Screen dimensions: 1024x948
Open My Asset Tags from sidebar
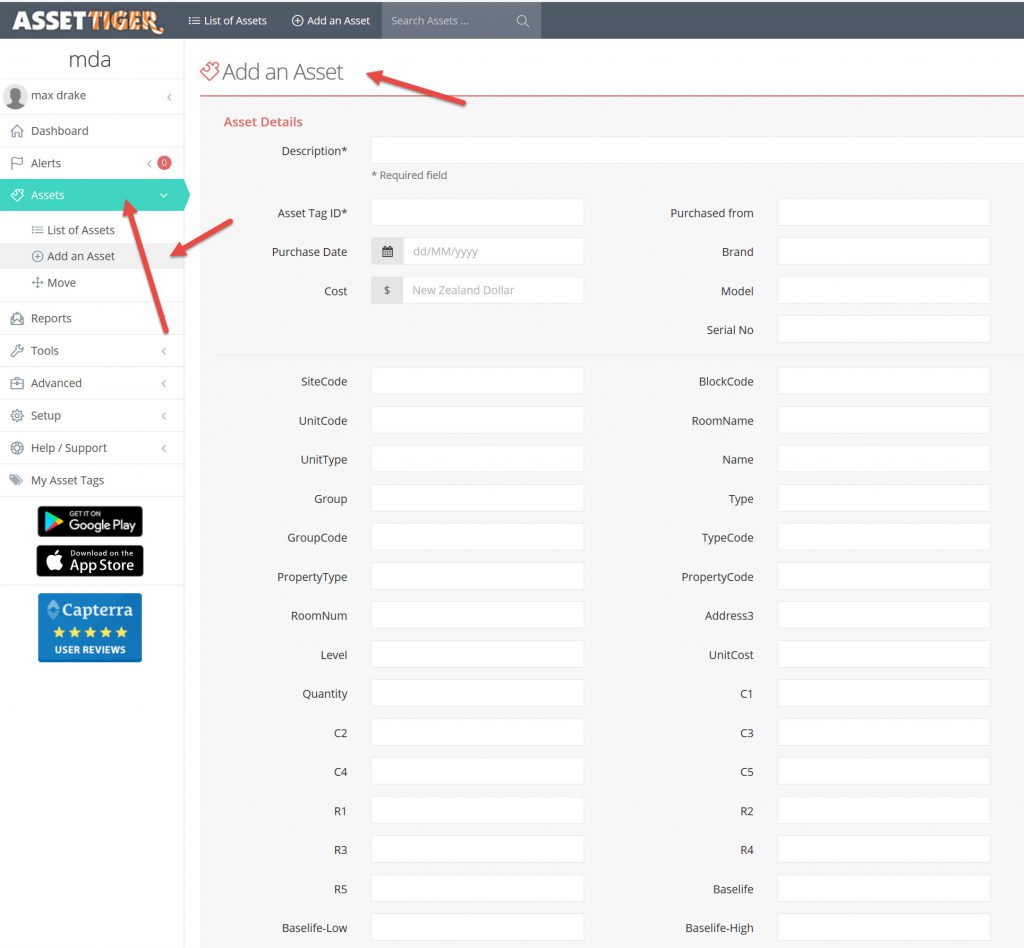[67, 480]
